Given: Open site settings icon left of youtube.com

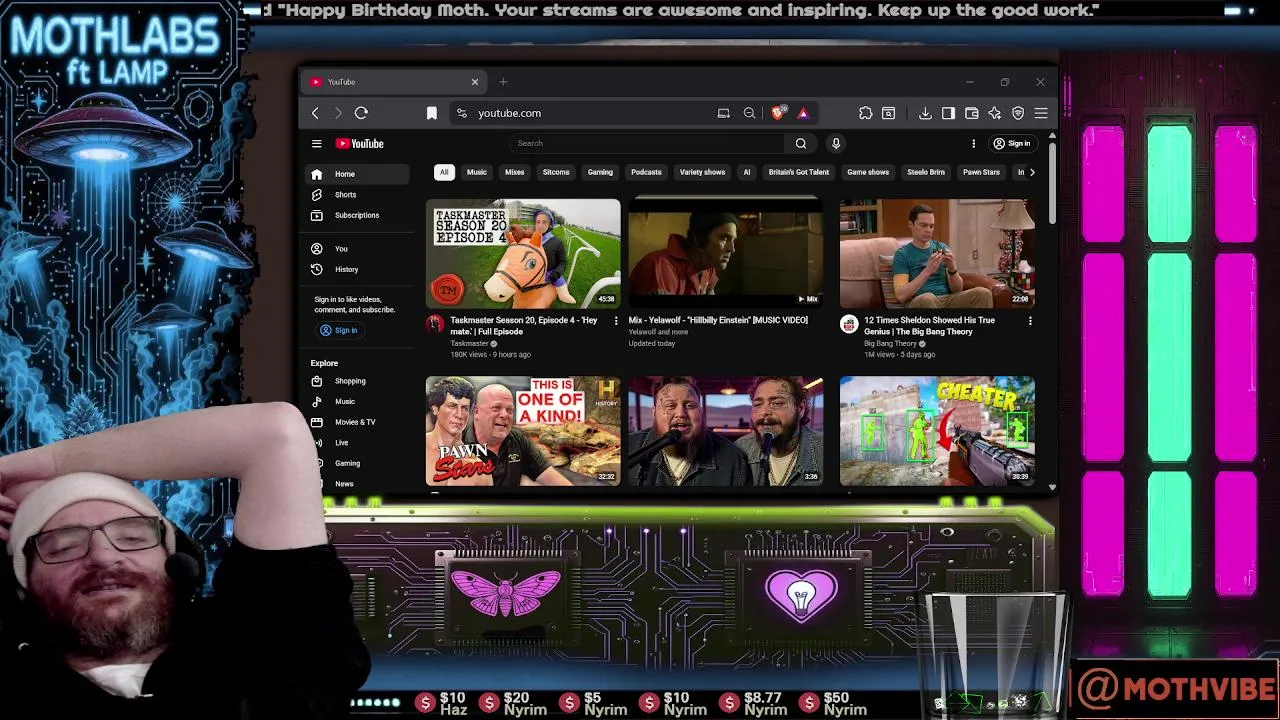Looking at the screenshot, I should point(461,113).
